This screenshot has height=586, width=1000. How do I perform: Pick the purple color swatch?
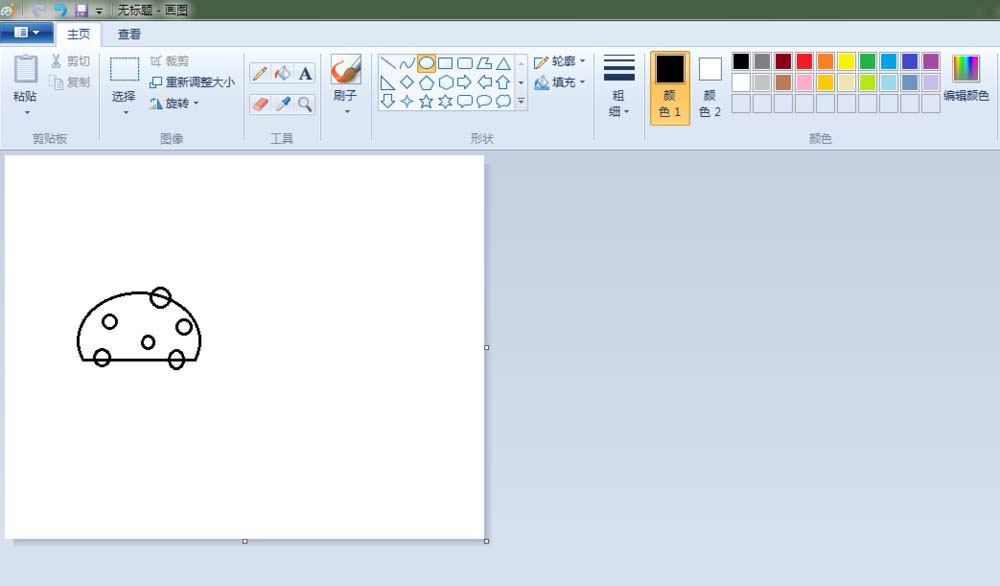tap(930, 61)
